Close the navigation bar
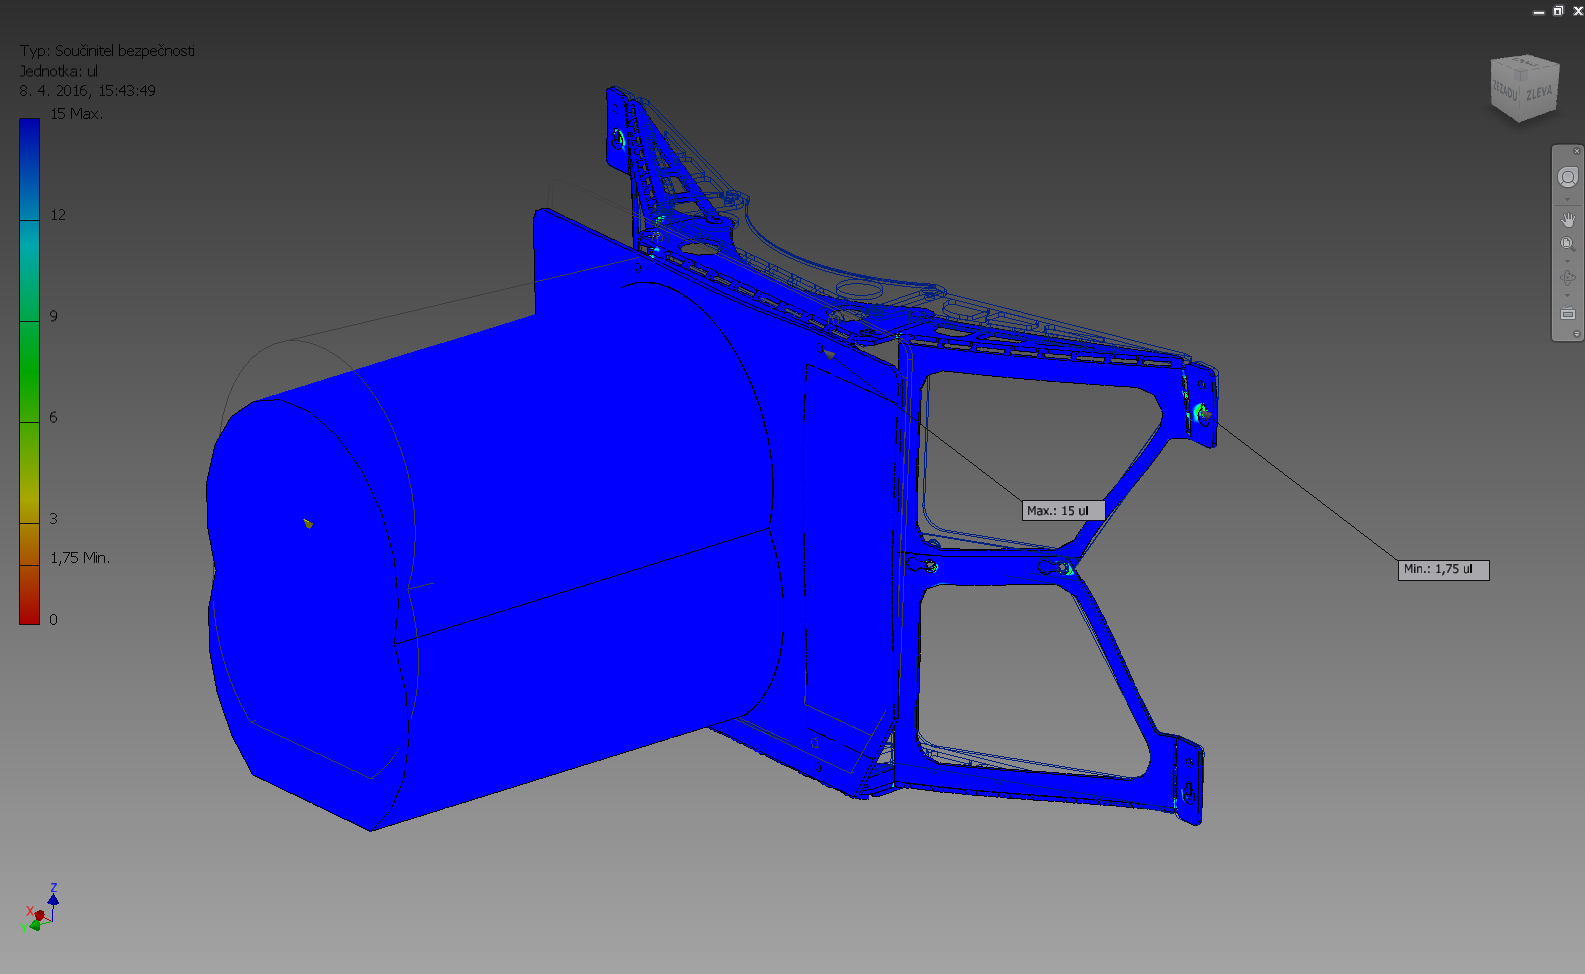This screenshot has height=974, width=1585. coord(1576,151)
